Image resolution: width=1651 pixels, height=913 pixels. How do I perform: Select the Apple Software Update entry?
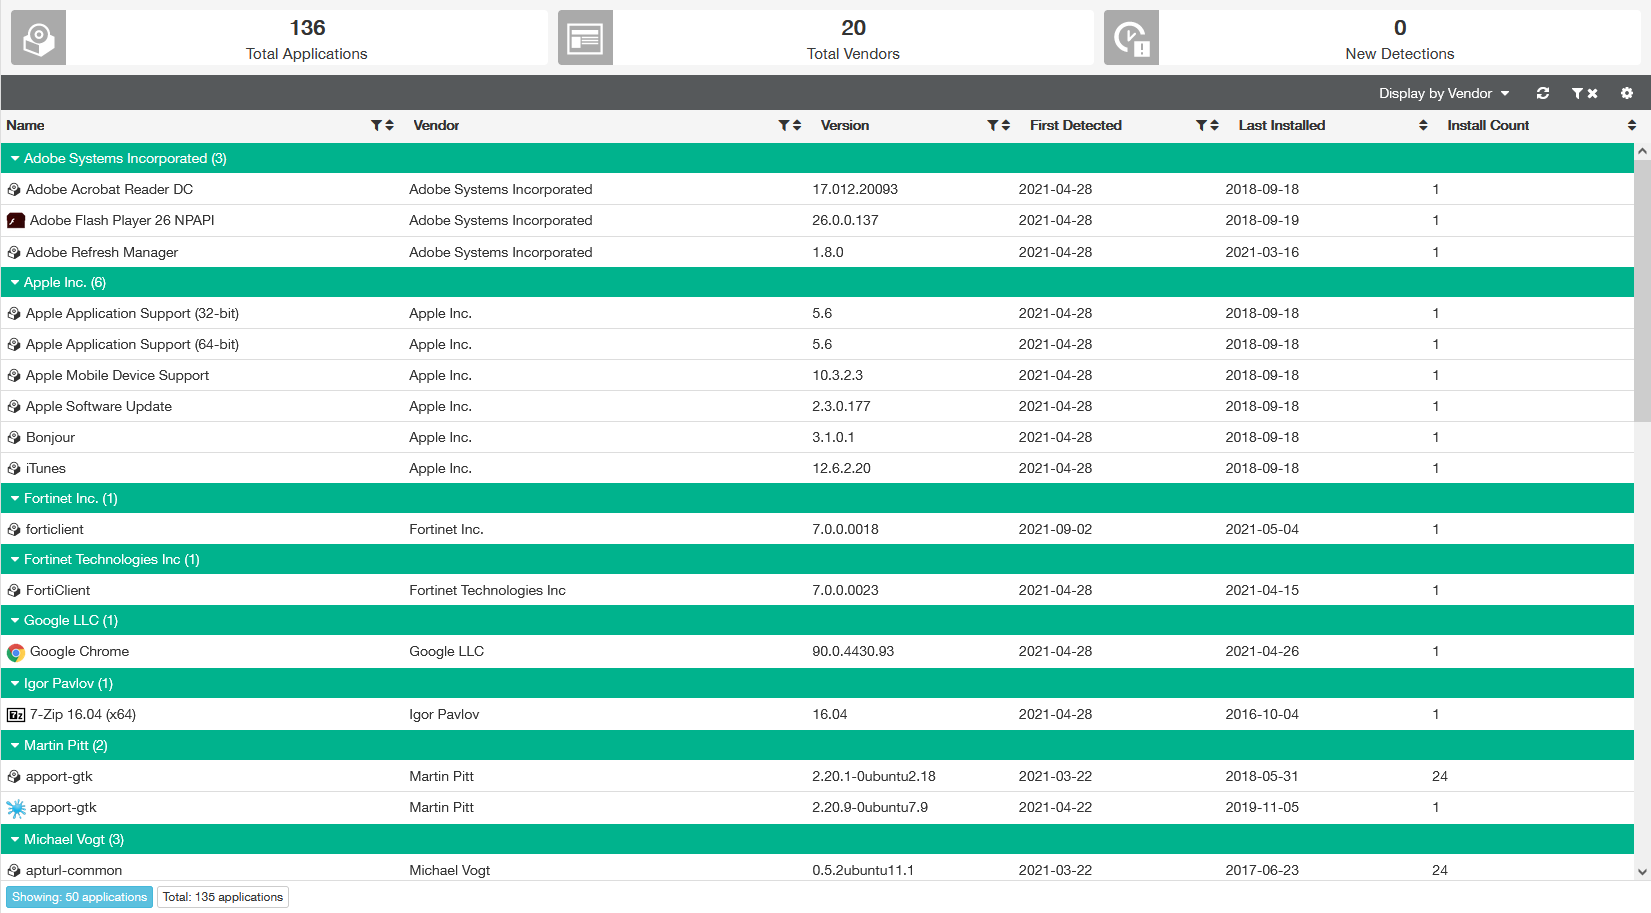99,406
